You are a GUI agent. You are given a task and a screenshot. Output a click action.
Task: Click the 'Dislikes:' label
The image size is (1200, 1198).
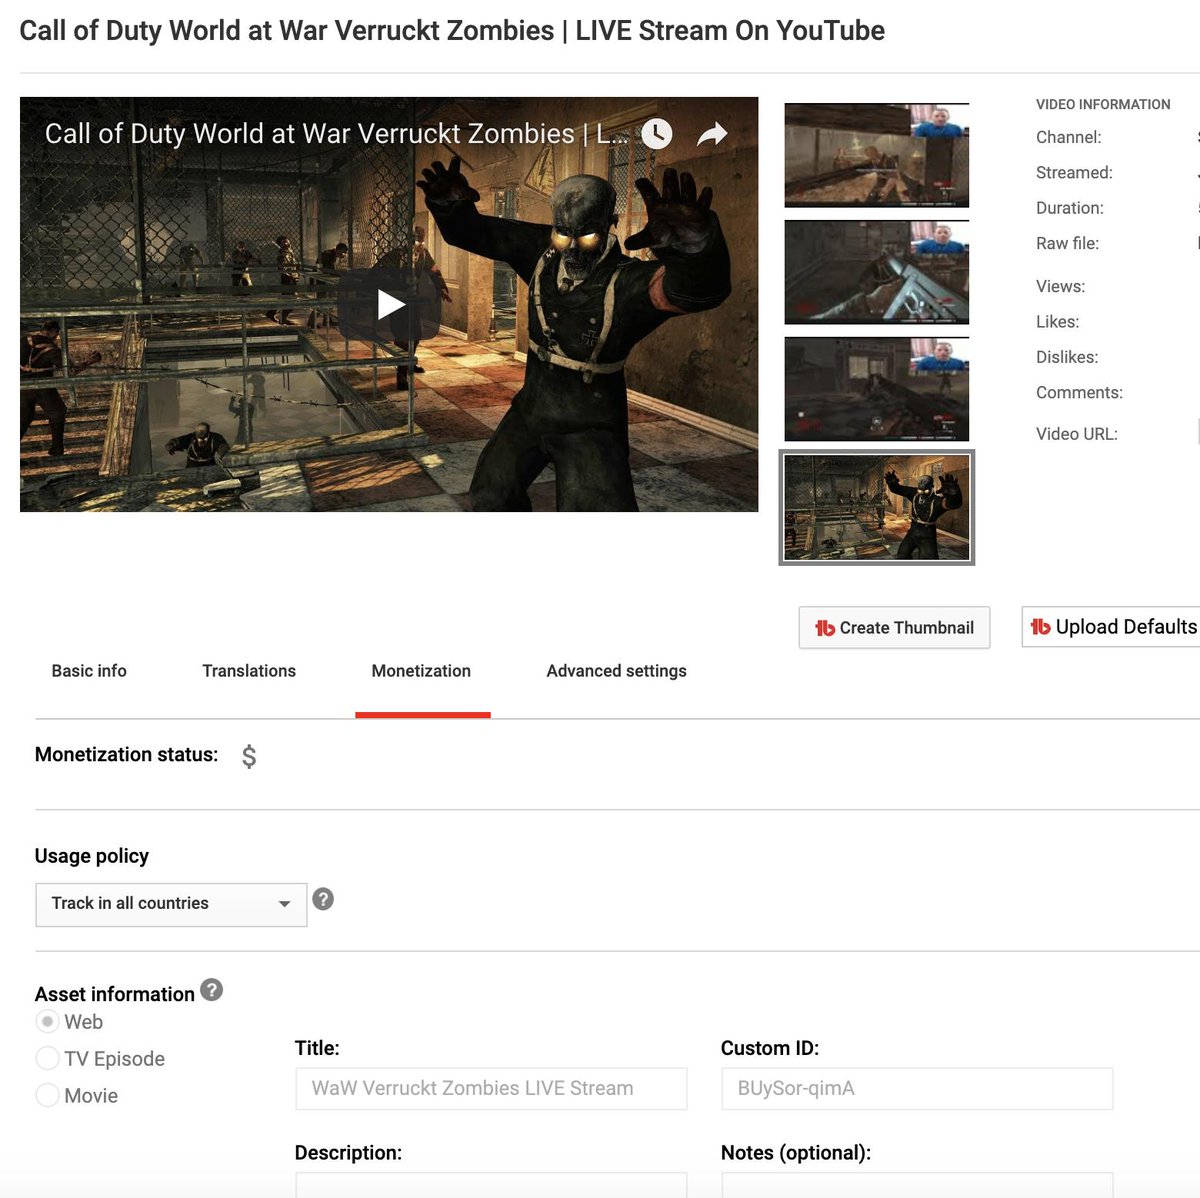1067,357
